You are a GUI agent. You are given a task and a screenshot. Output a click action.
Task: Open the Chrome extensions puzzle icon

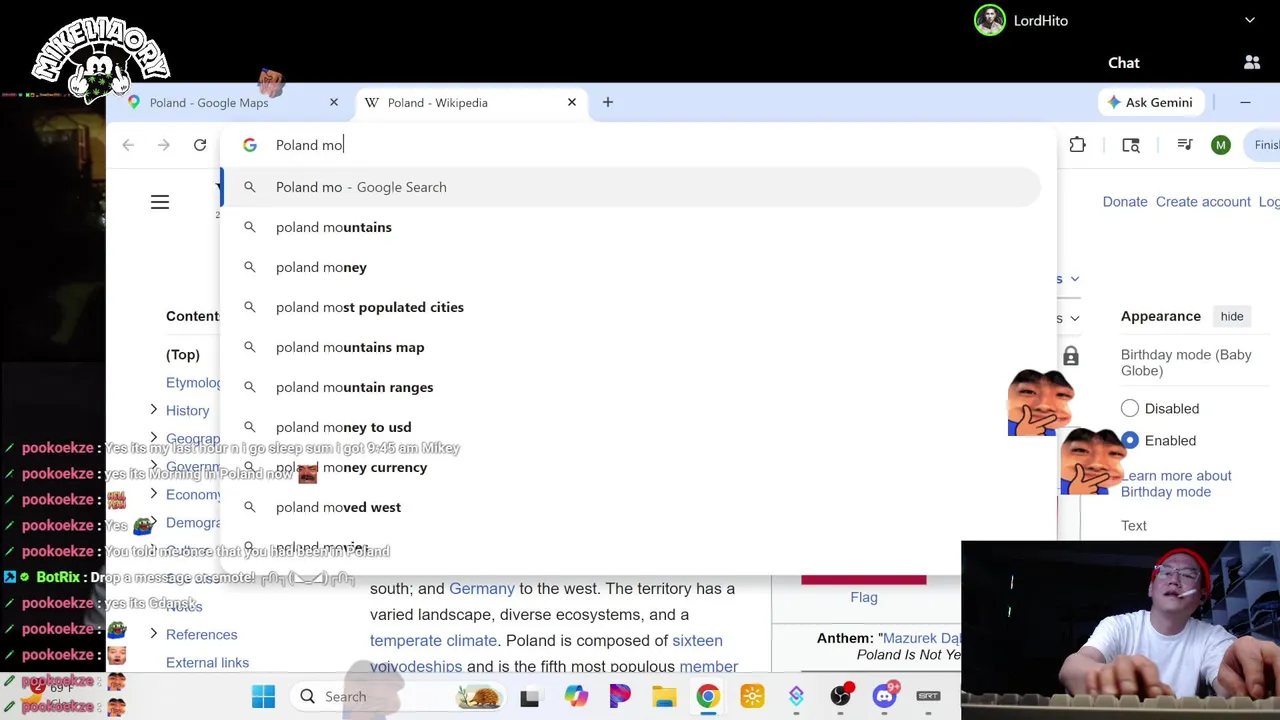tap(1077, 145)
